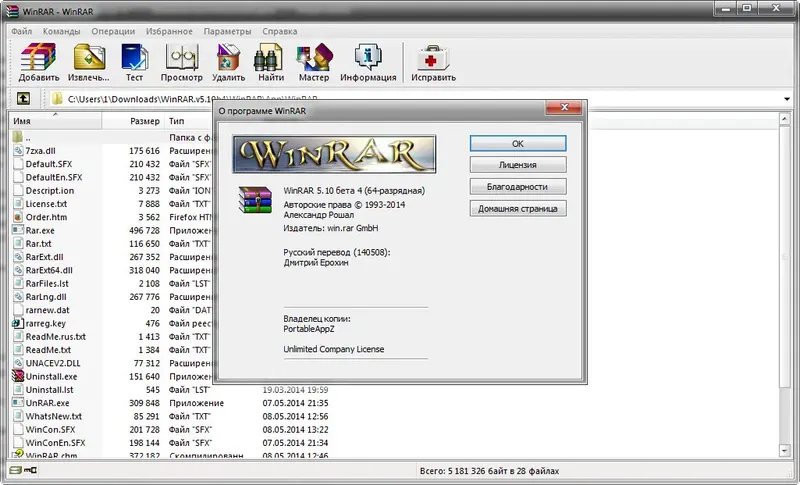Select the Uninstall.lst file row
800x485 pixels.
[171, 390]
